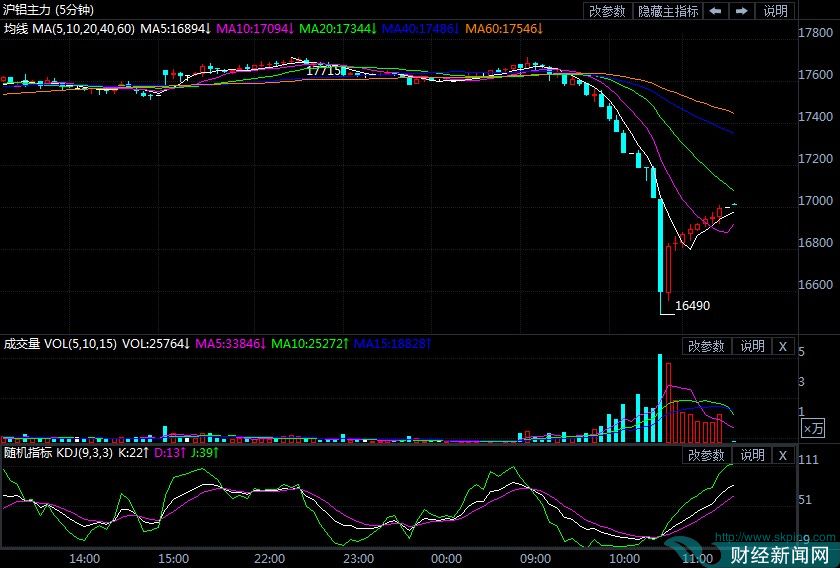Click 说明 in the volume panel

(752, 346)
